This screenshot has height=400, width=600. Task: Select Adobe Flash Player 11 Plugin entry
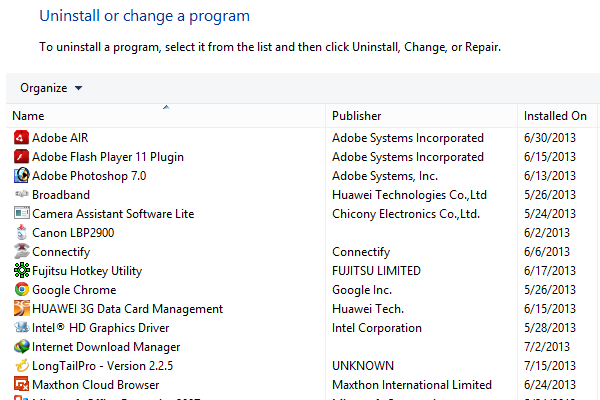point(108,157)
